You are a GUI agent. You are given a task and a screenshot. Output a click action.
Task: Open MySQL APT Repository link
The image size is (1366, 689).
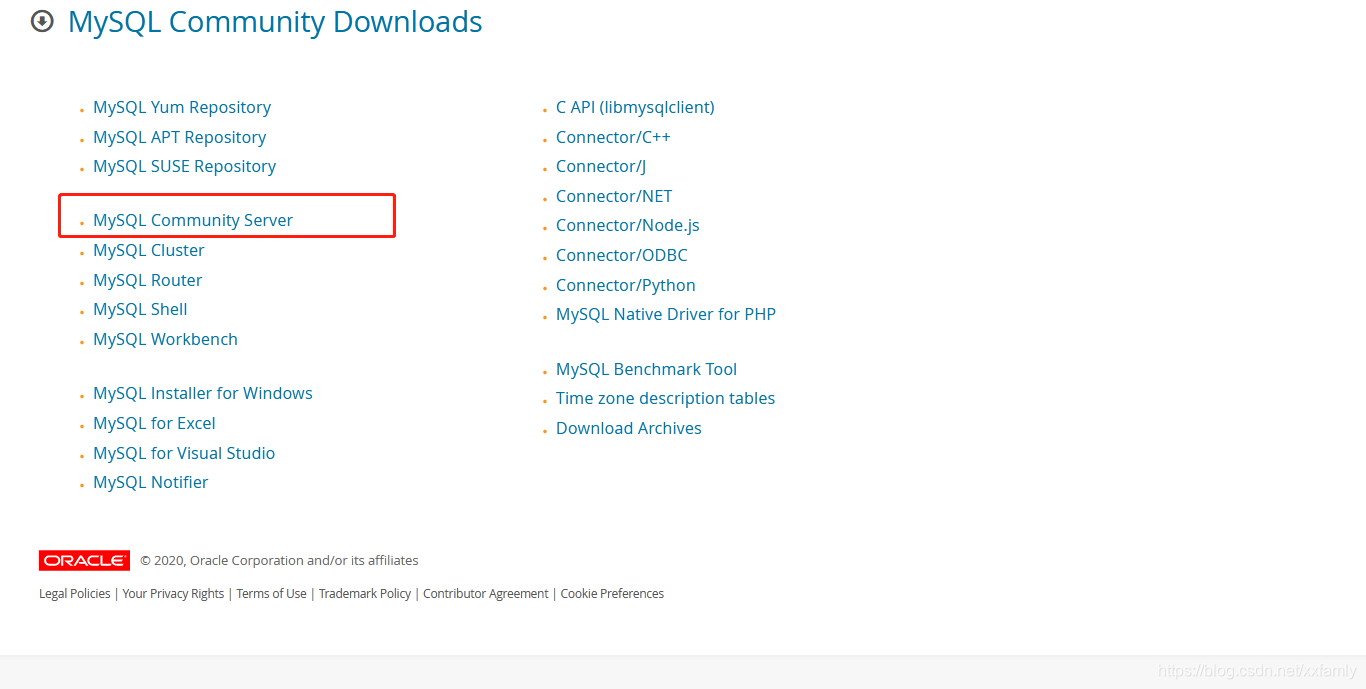[x=180, y=137]
